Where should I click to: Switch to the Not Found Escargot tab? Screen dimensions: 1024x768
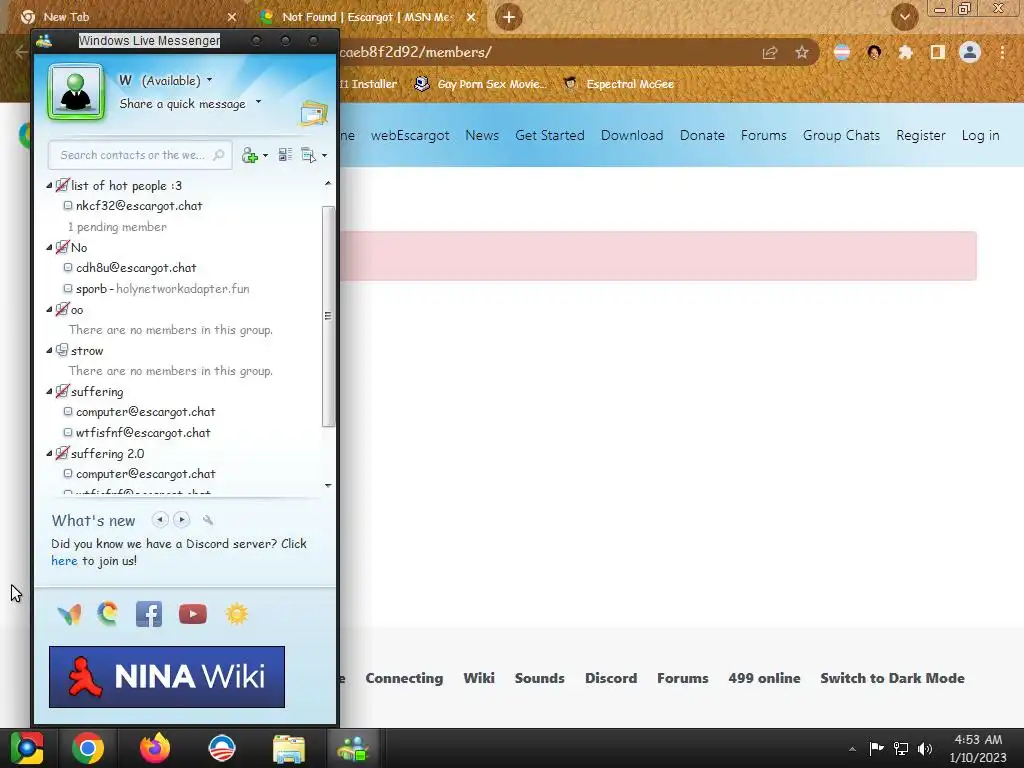[x=366, y=17]
